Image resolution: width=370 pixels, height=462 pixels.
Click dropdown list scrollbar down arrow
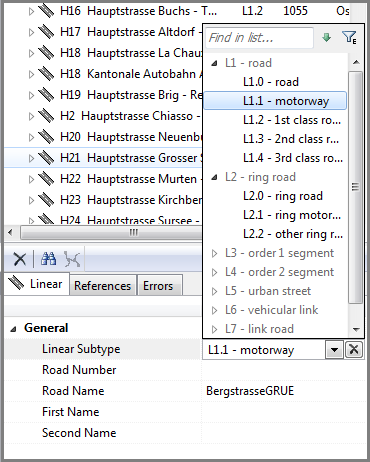[x=356, y=329]
